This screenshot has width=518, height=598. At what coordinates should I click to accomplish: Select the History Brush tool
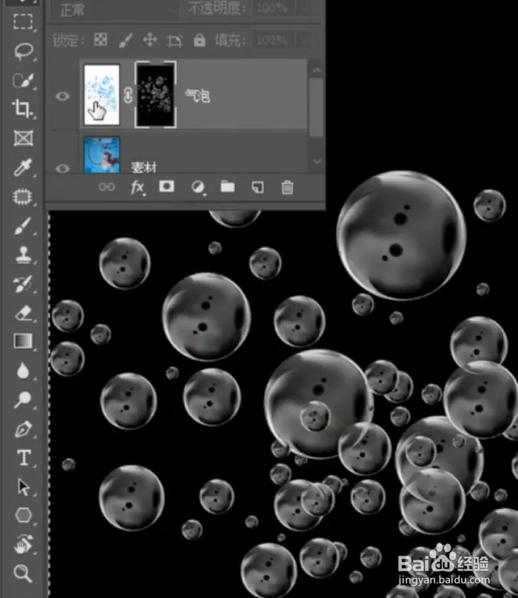23,284
